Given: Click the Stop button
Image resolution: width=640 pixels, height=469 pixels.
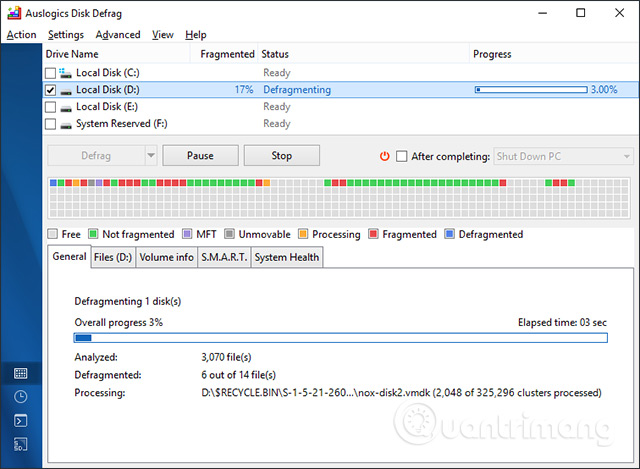Looking at the screenshot, I should tap(282, 156).
